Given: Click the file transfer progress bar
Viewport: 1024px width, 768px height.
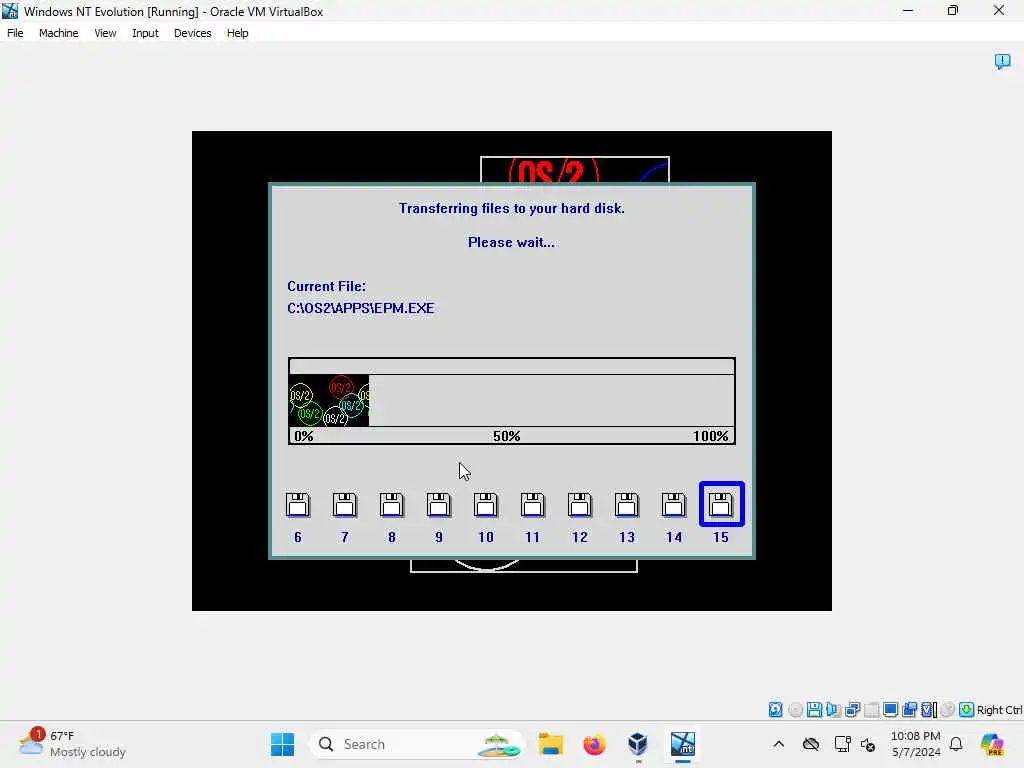Looking at the screenshot, I should [x=512, y=400].
